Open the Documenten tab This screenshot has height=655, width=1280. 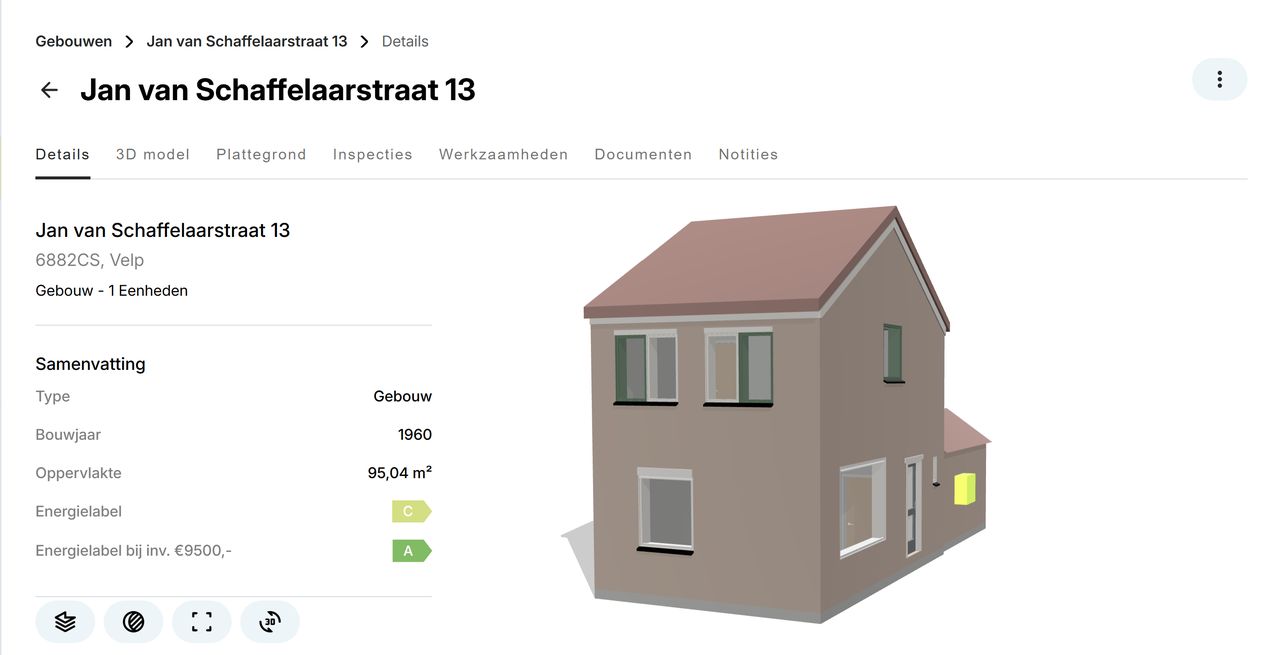[643, 154]
